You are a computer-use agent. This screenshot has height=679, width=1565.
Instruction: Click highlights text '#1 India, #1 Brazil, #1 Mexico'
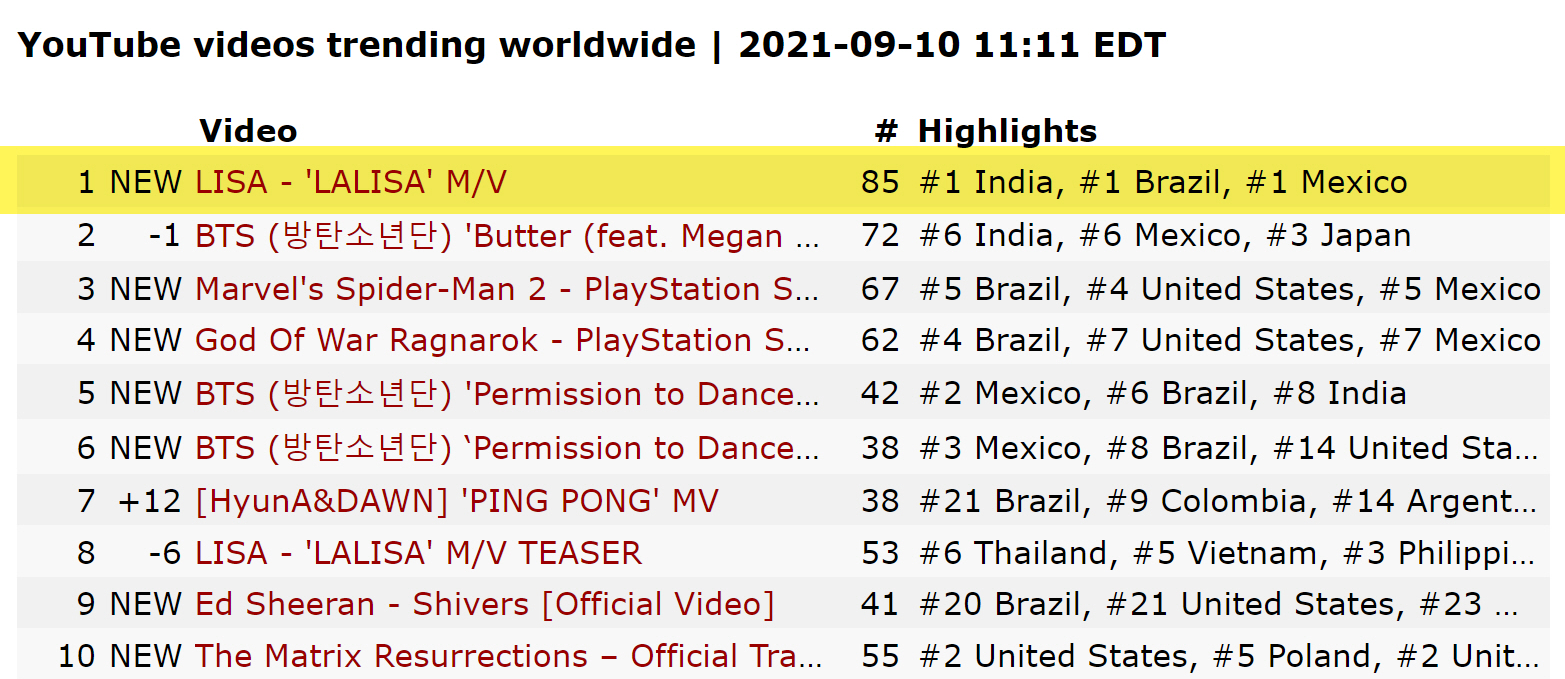click(x=1163, y=182)
